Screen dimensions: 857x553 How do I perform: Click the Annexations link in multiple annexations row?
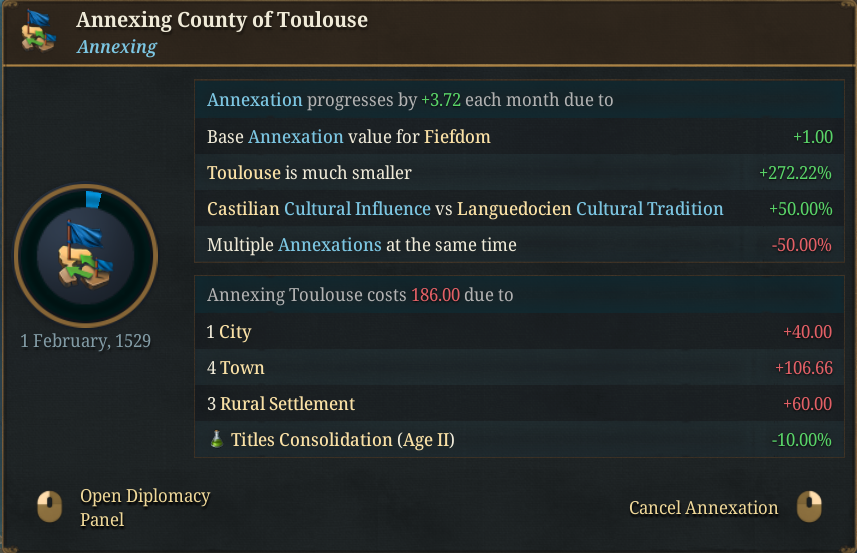329,245
